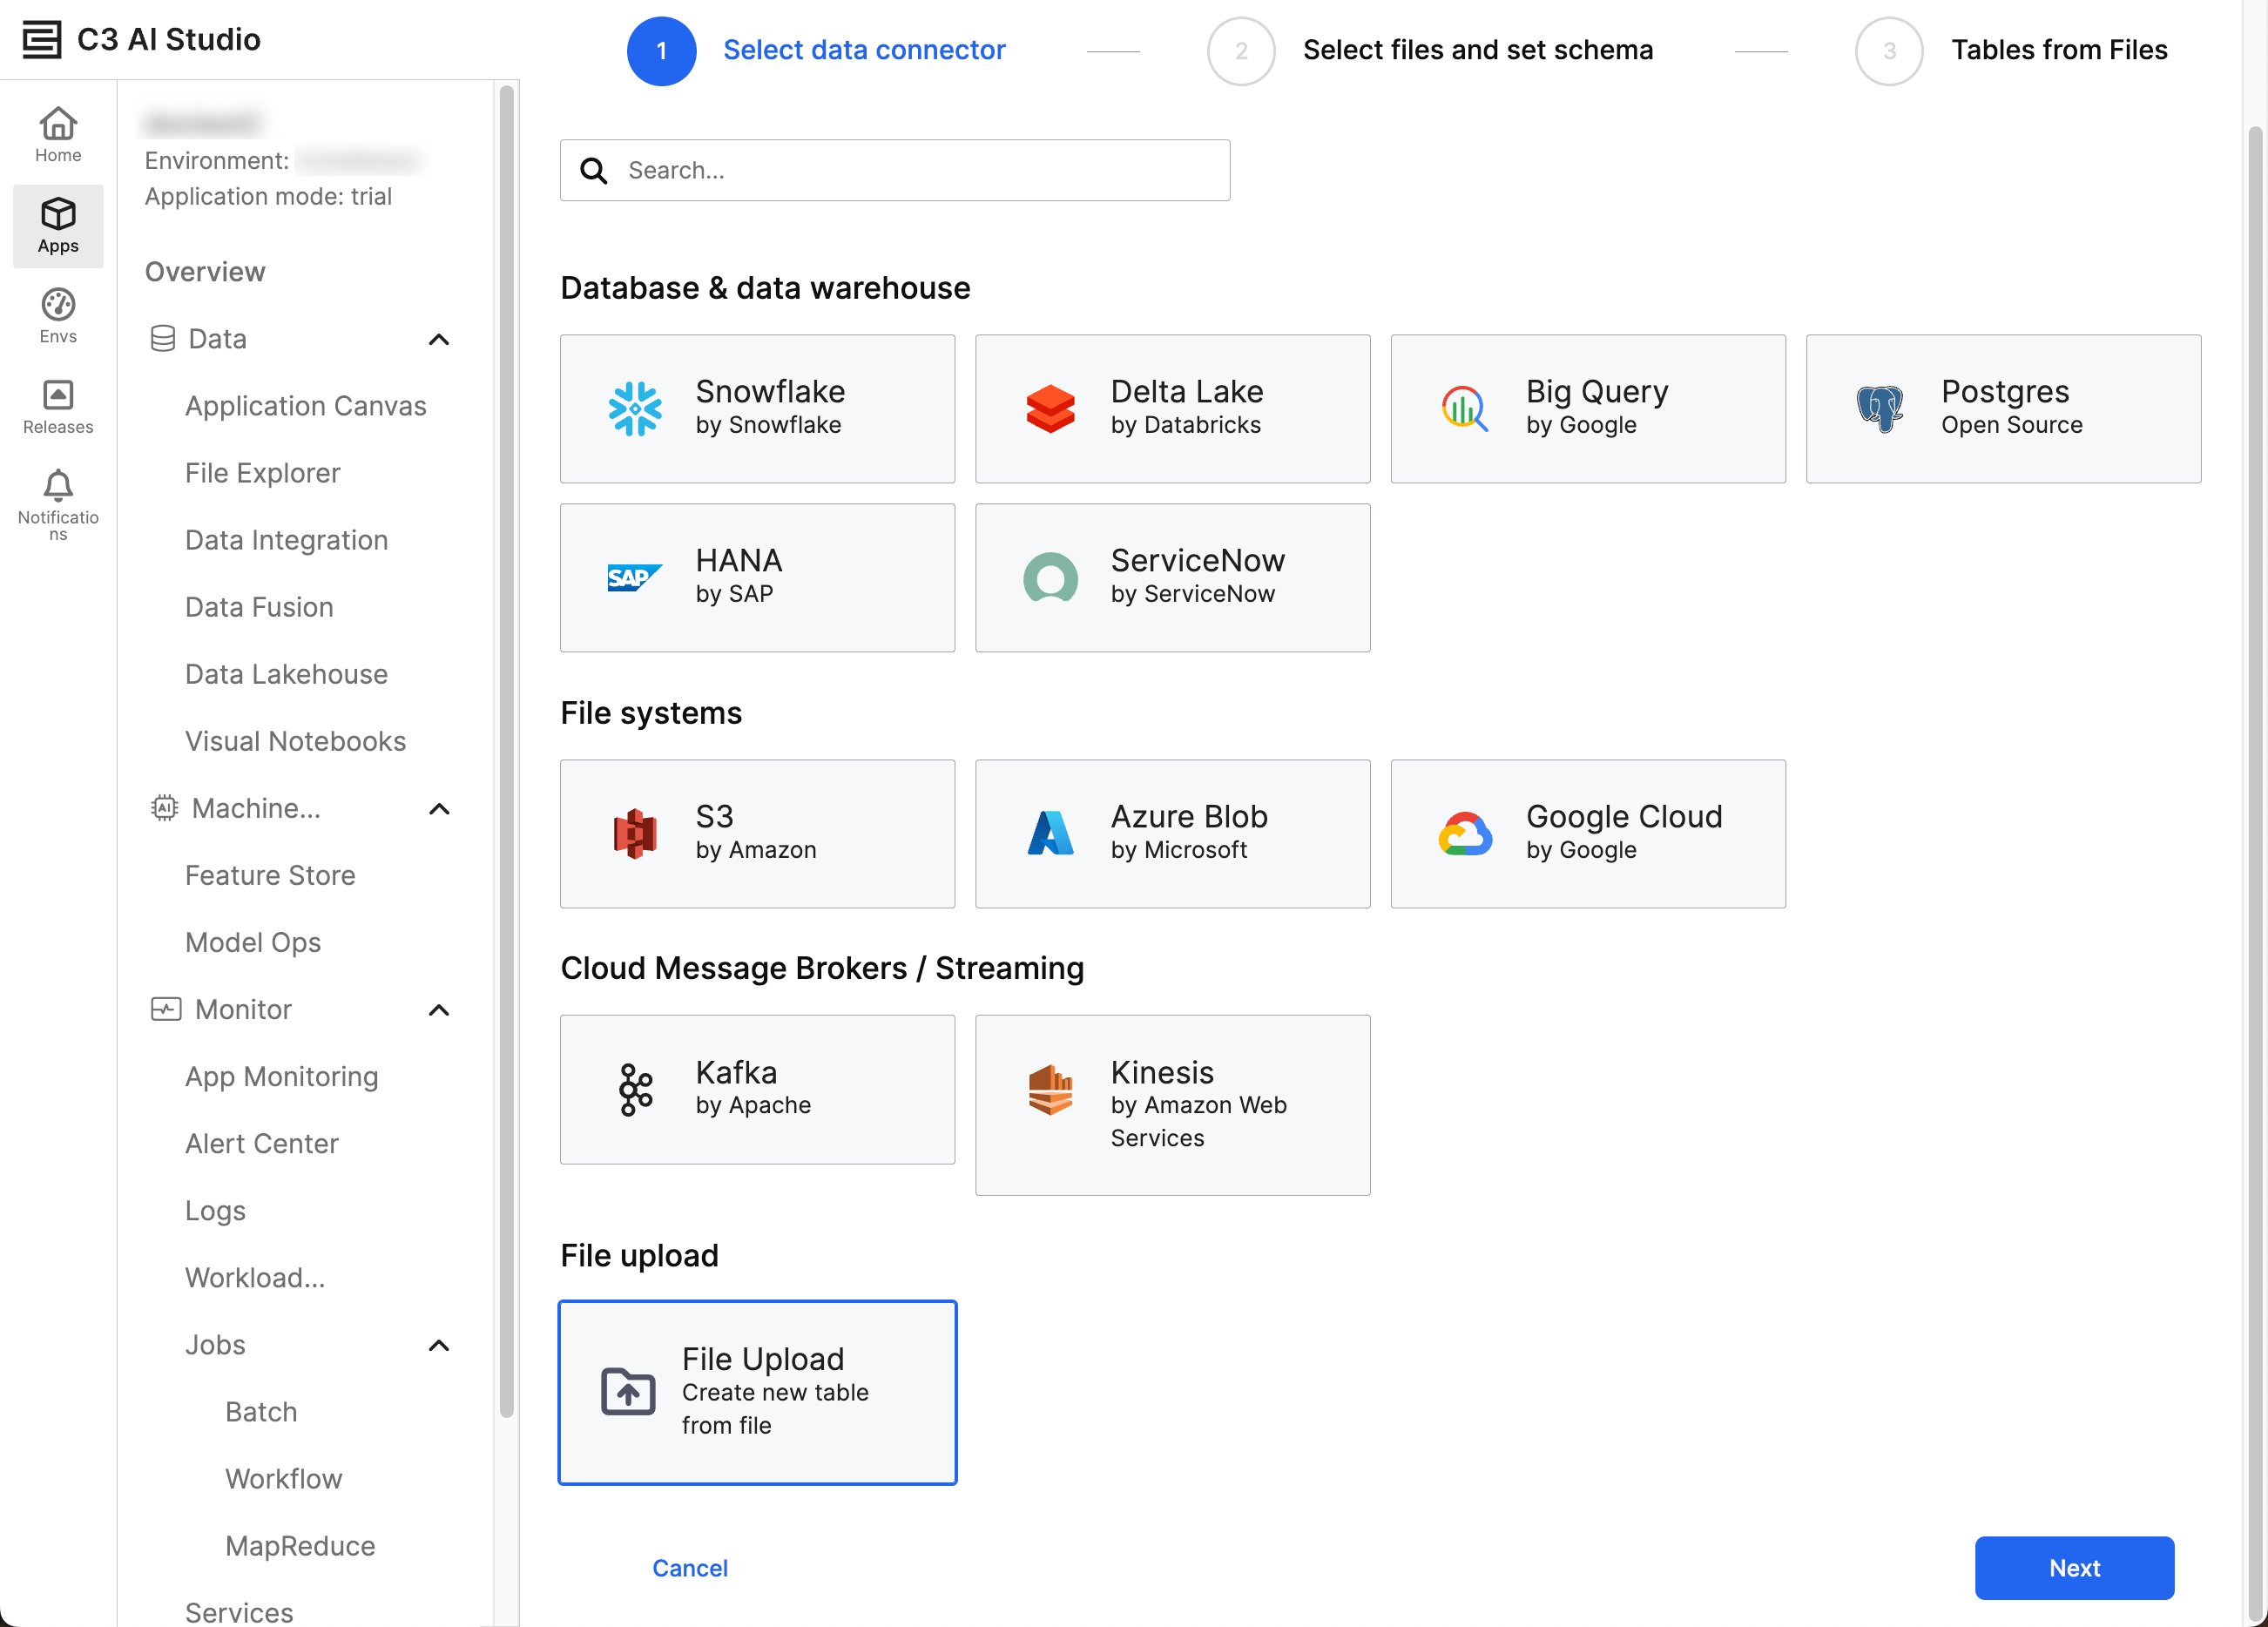
Task: Click the Cancel link
Action: click(689, 1568)
